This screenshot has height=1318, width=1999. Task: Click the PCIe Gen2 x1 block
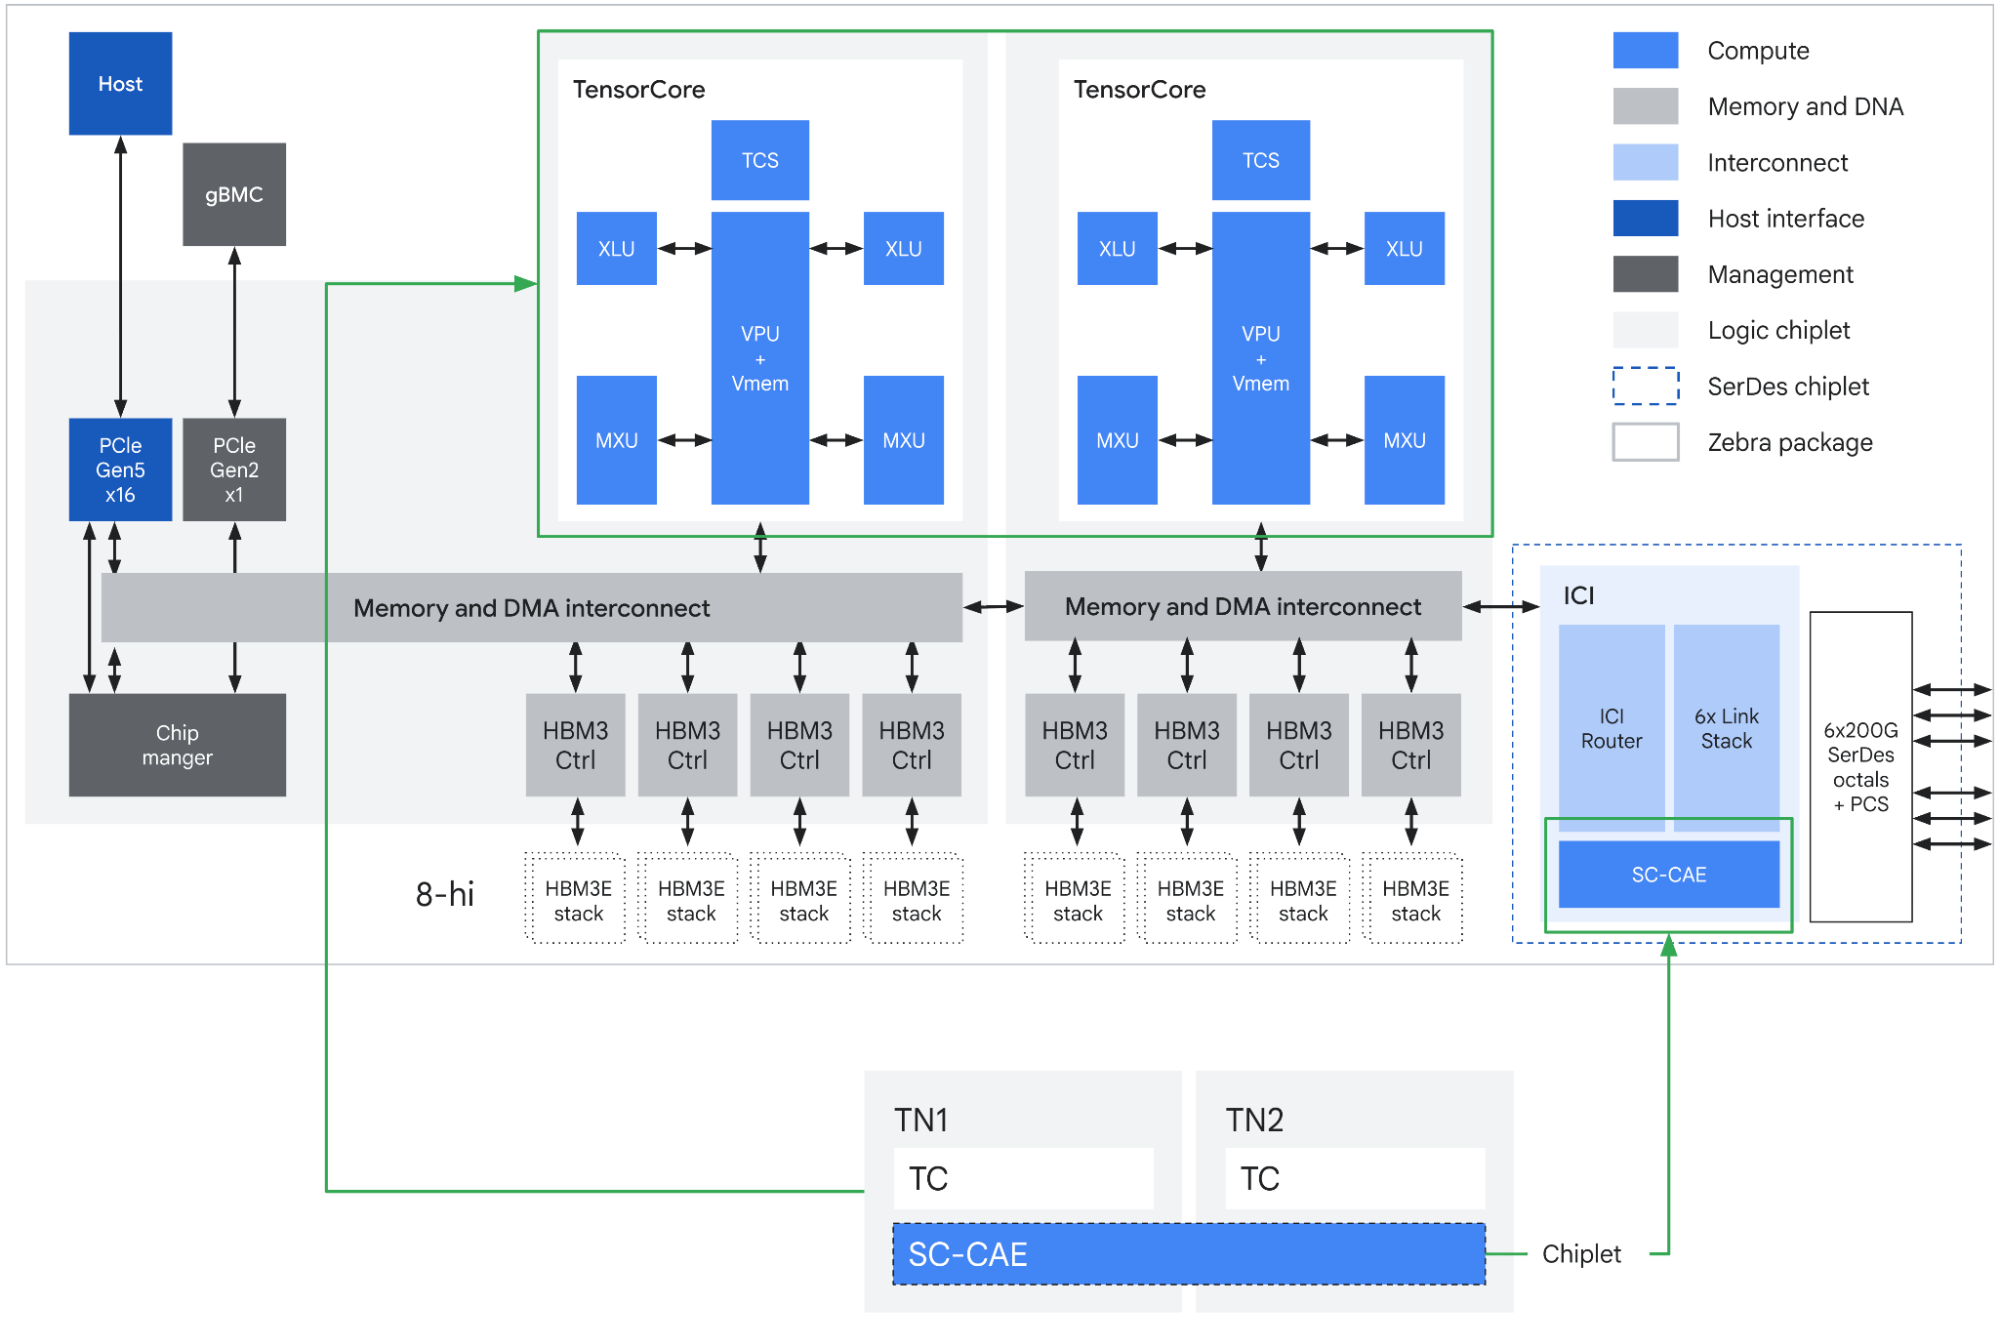(x=234, y=469)
